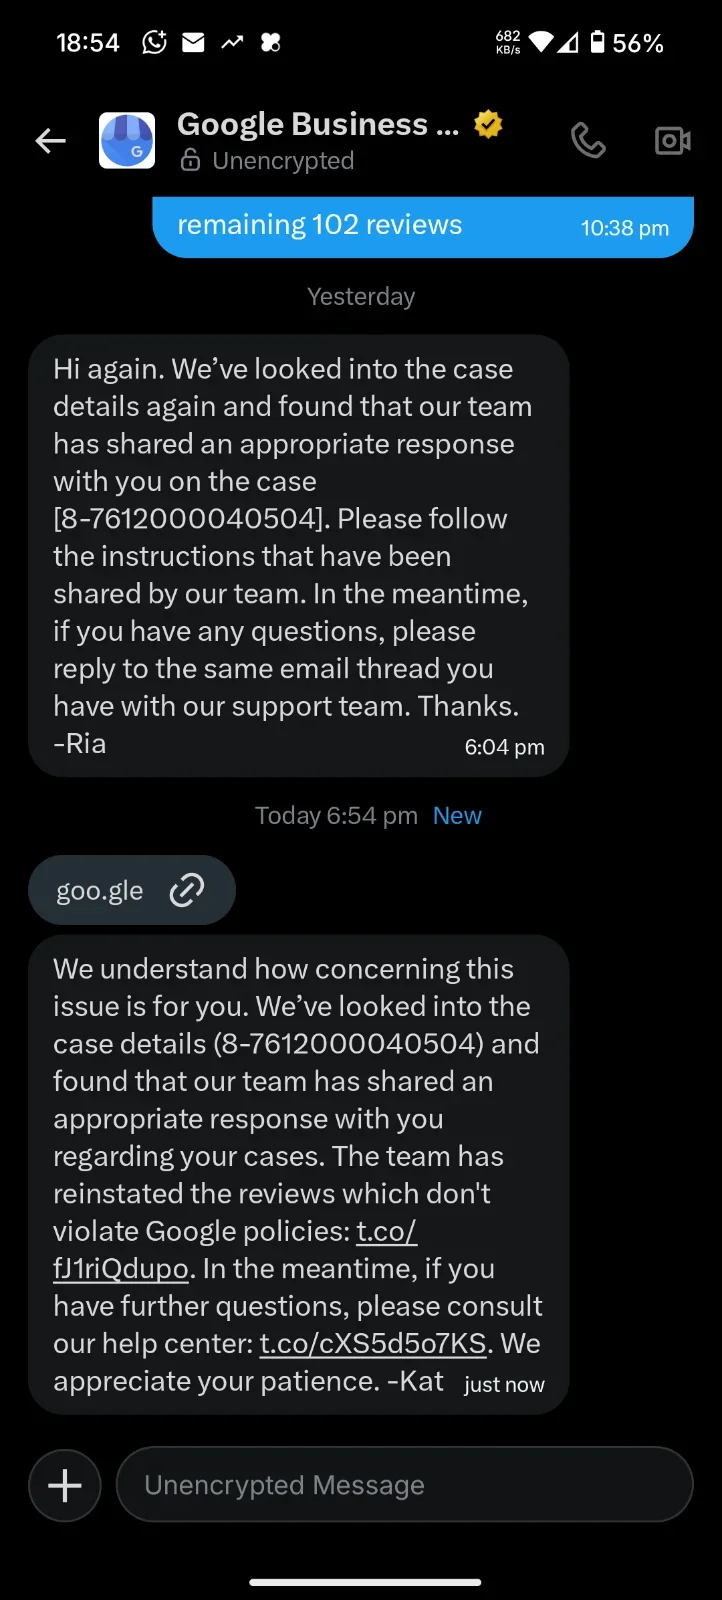Open attachment options with plus button
Screen dimensions: 722x1600
point(65,1485)
